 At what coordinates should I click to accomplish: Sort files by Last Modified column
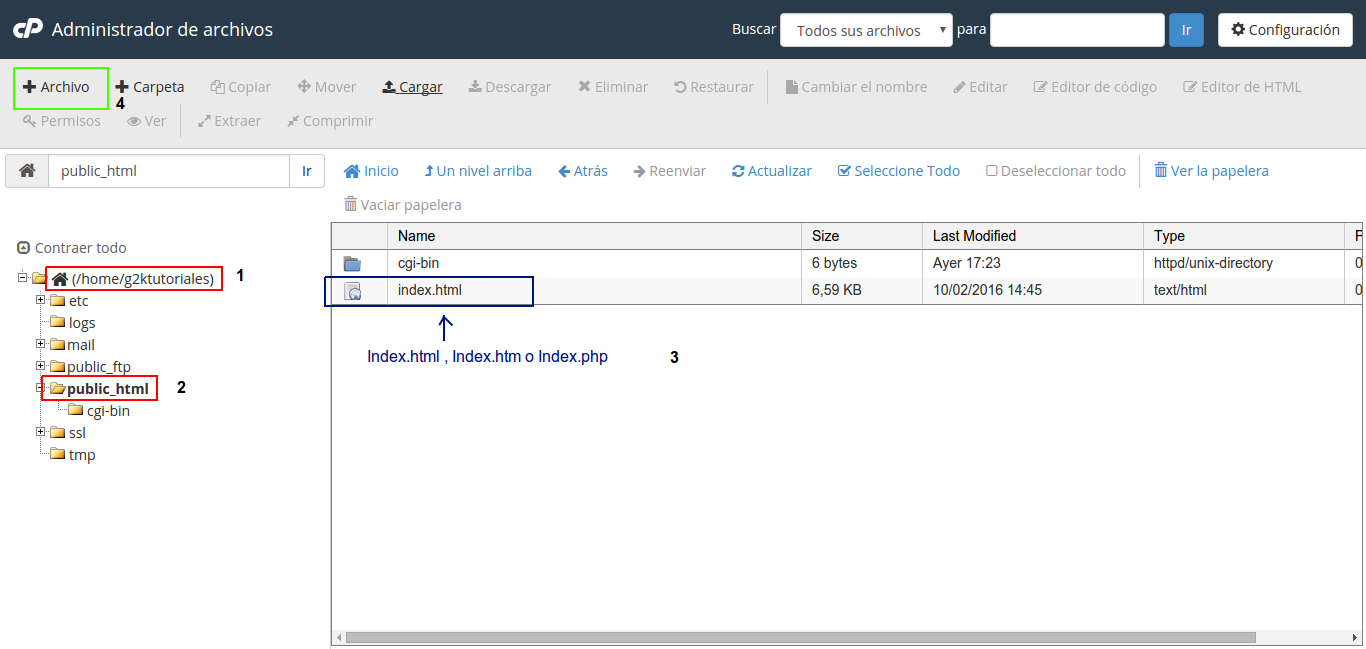point(974,236)
